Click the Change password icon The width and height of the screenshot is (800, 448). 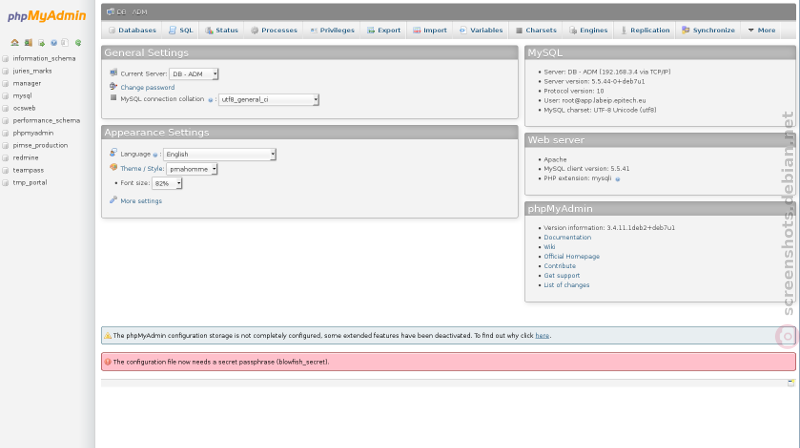(113, 86)
